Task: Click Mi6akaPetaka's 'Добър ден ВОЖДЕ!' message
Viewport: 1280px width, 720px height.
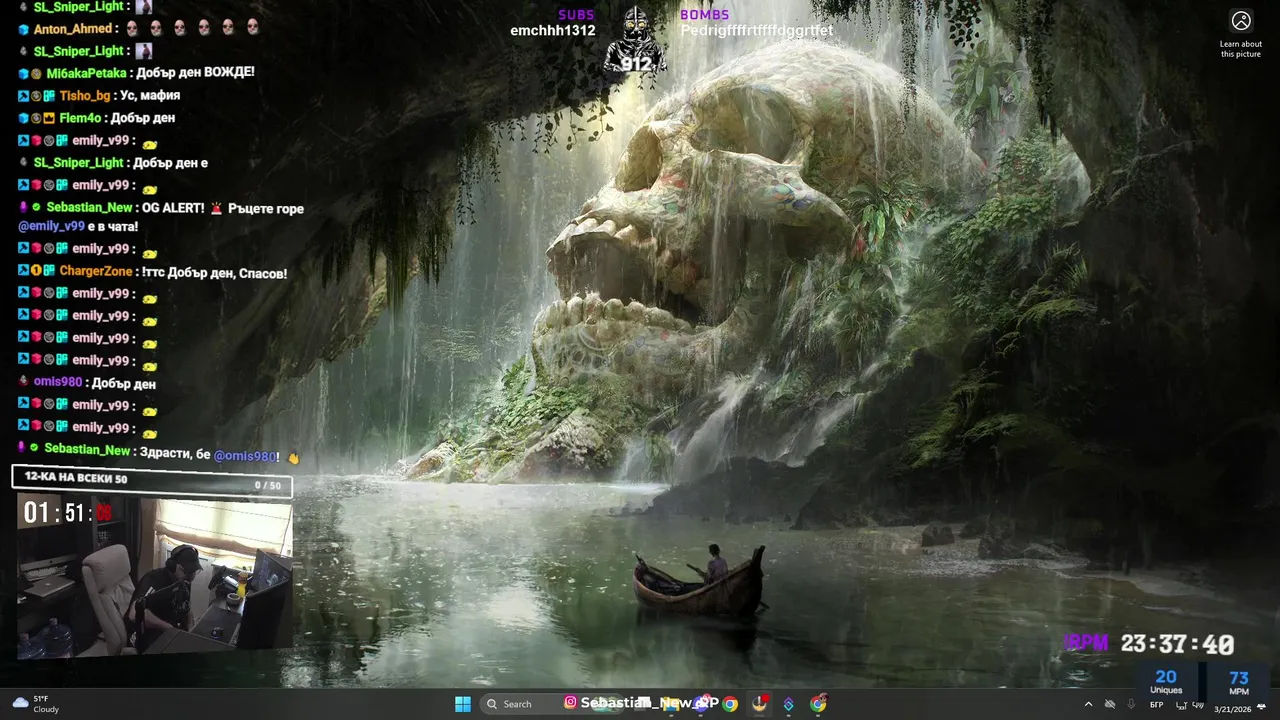Action: (x=195, y=73)
